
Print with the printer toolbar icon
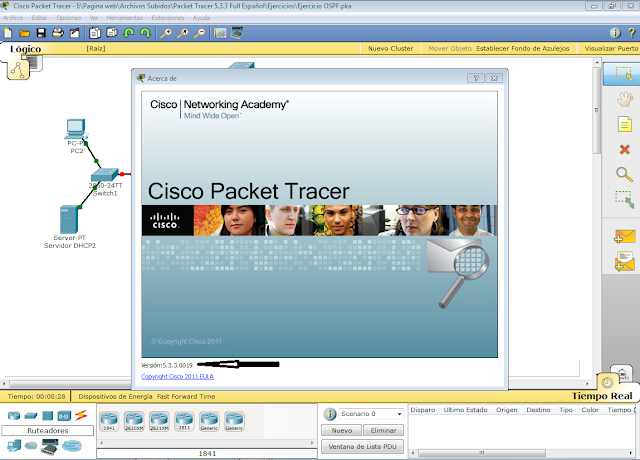58,33
